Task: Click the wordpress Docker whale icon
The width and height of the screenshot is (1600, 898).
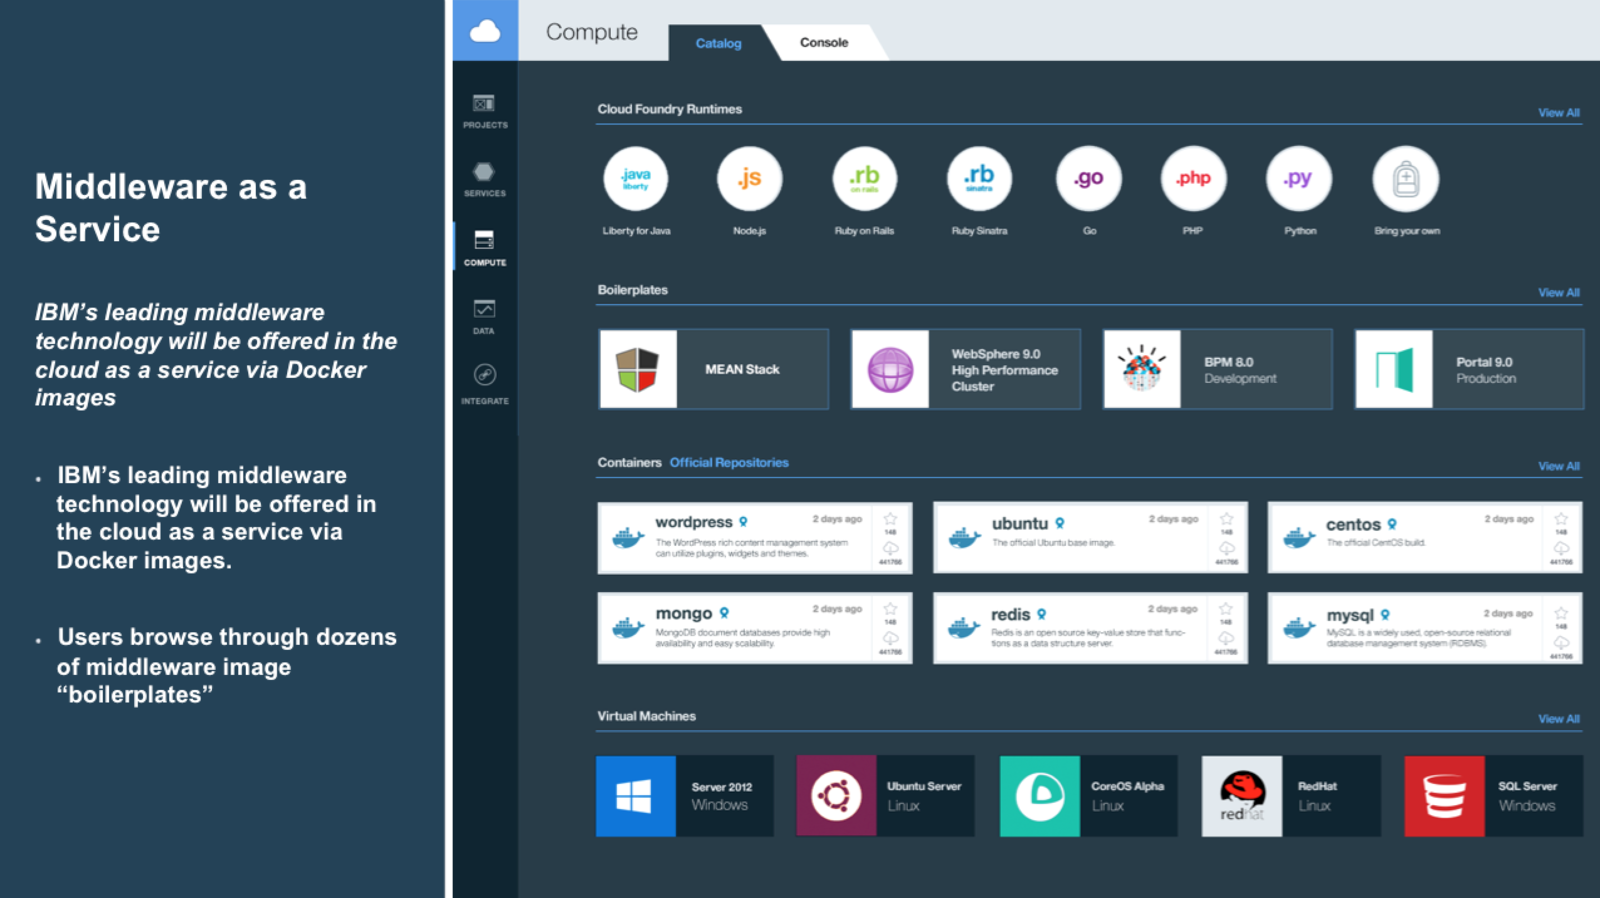Action: (628, 538)
